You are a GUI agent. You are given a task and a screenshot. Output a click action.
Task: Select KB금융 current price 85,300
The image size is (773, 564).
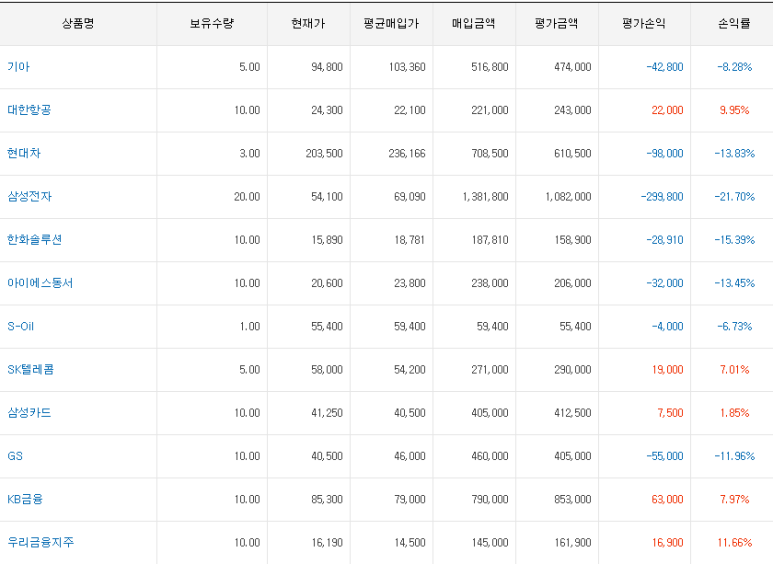point(327,499)
